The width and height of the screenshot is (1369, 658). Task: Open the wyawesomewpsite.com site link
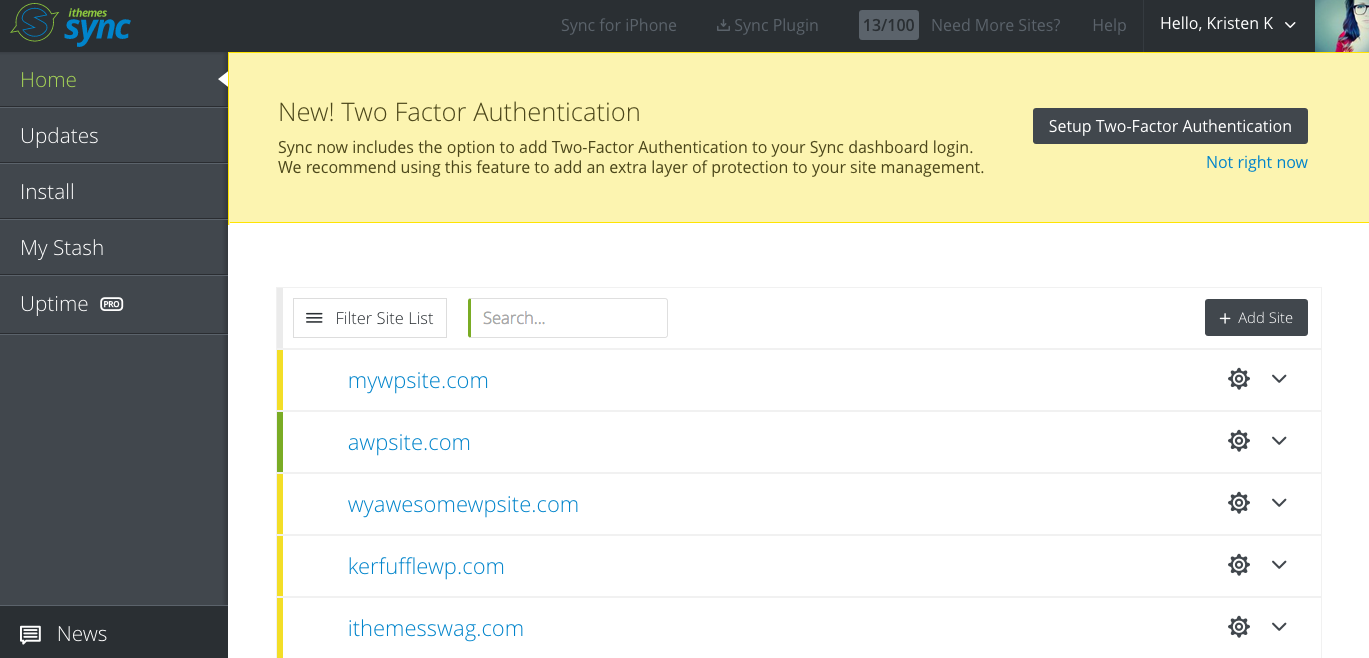pyautogui.click(x=463, y=505)
